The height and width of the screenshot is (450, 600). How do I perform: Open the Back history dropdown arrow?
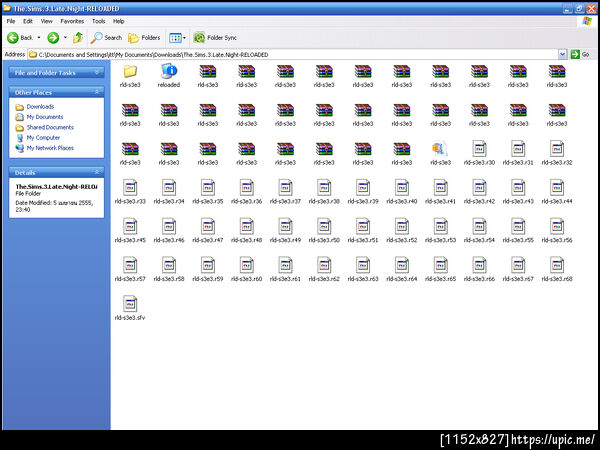pos(39,38)
